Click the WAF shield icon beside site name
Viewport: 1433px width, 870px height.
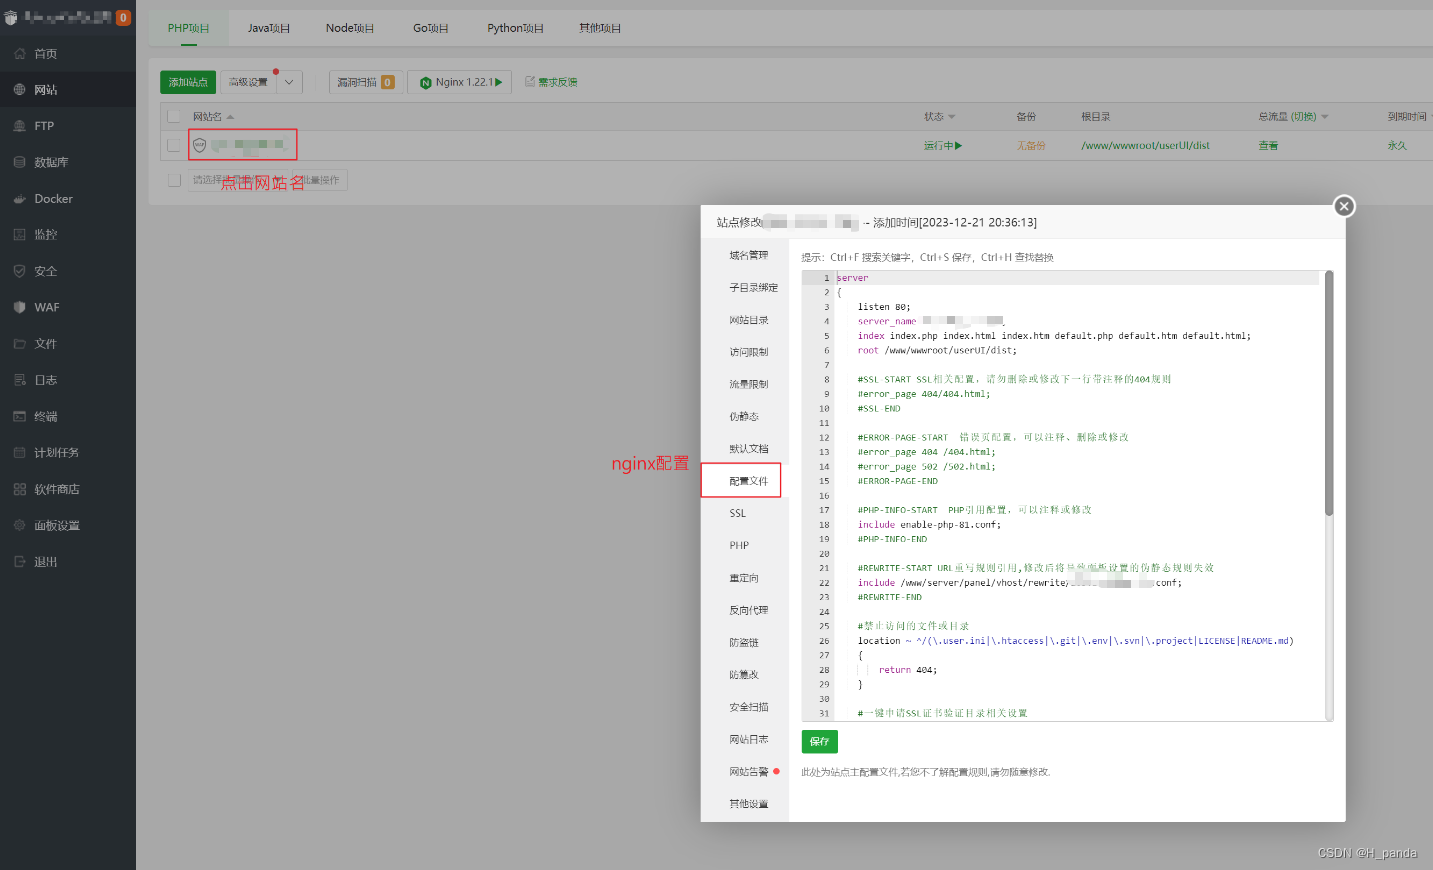[x=199, y=145]
